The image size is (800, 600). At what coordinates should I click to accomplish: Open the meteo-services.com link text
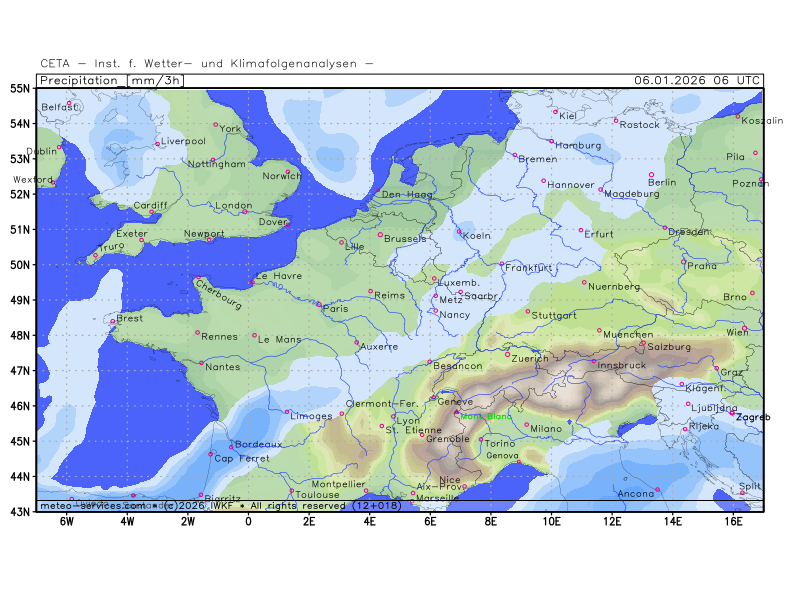88,506
